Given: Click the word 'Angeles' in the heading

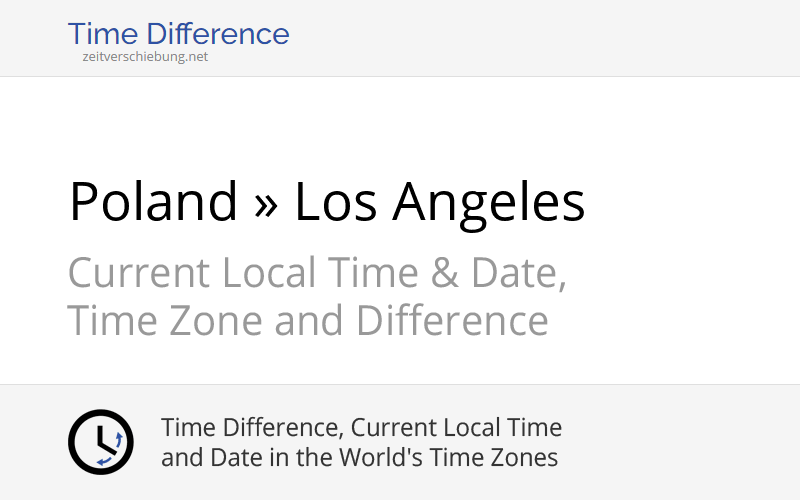Looking at the screenshot, I should (488, 202).
